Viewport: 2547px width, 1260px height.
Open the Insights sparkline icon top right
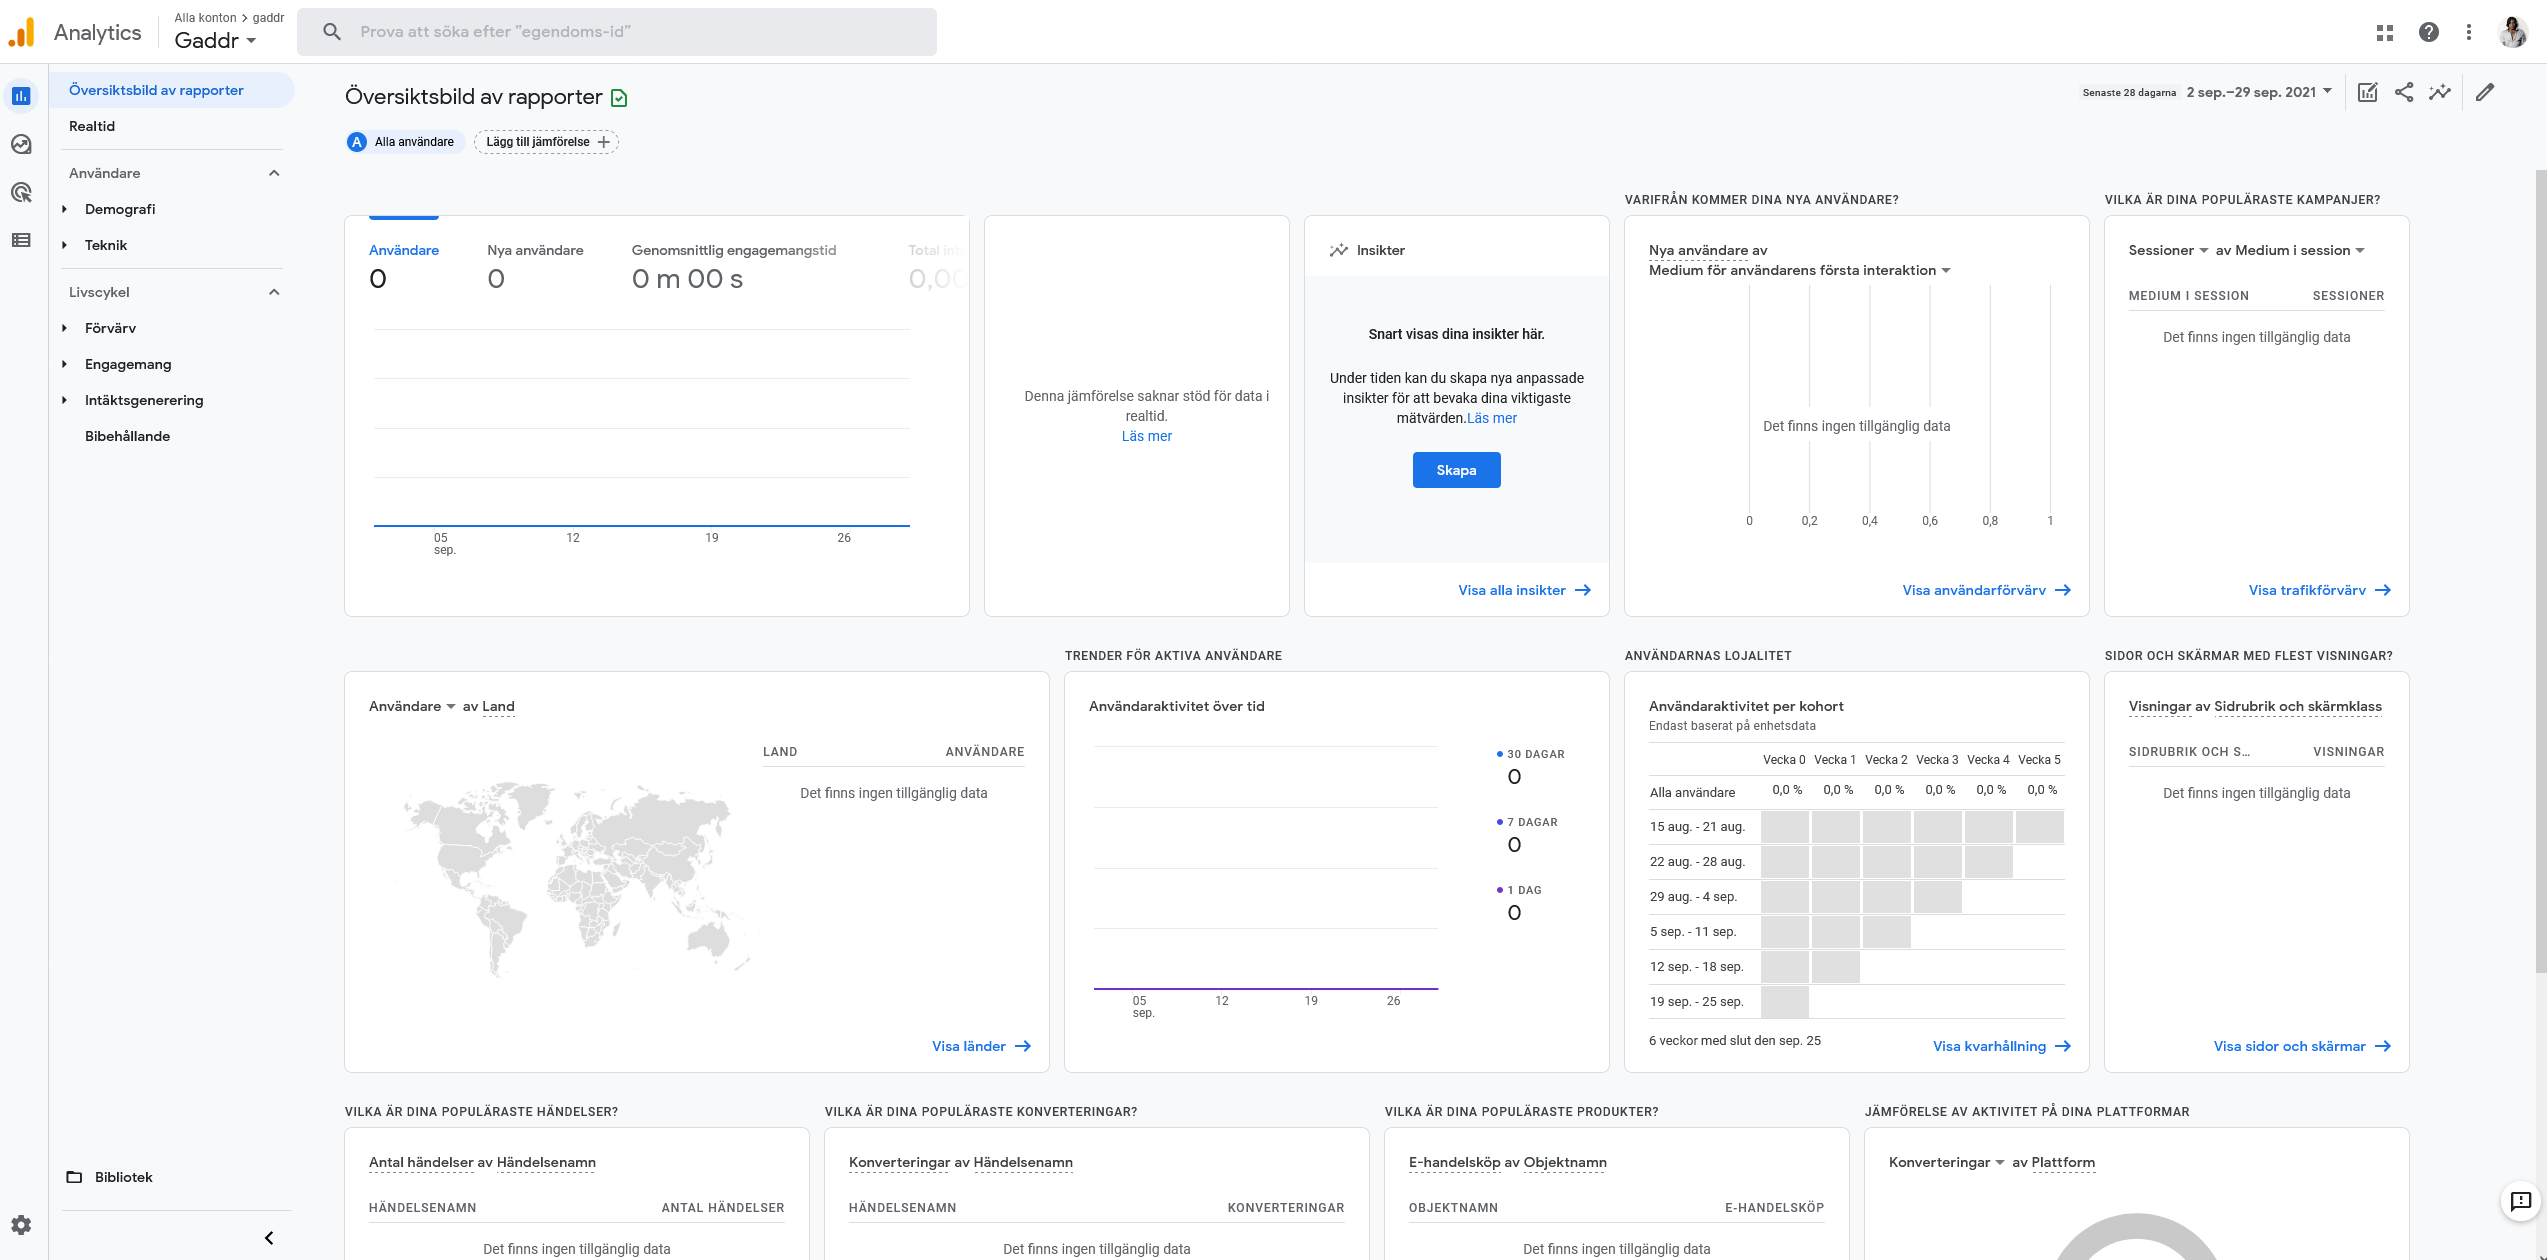(2440, 92)
